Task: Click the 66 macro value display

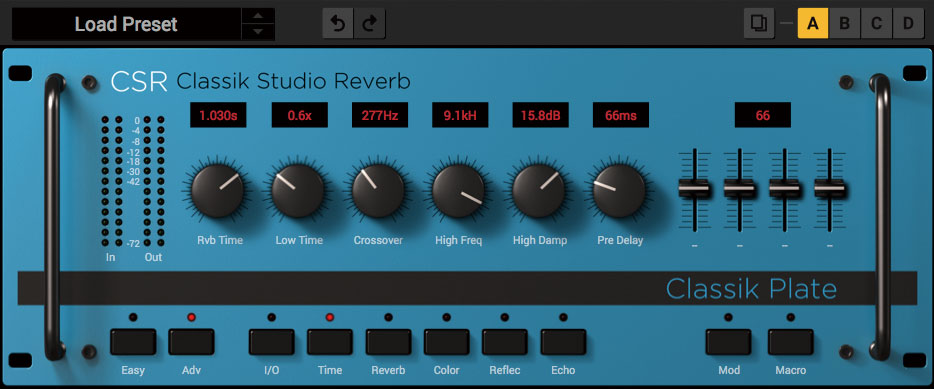Action: tap(763, 115)
